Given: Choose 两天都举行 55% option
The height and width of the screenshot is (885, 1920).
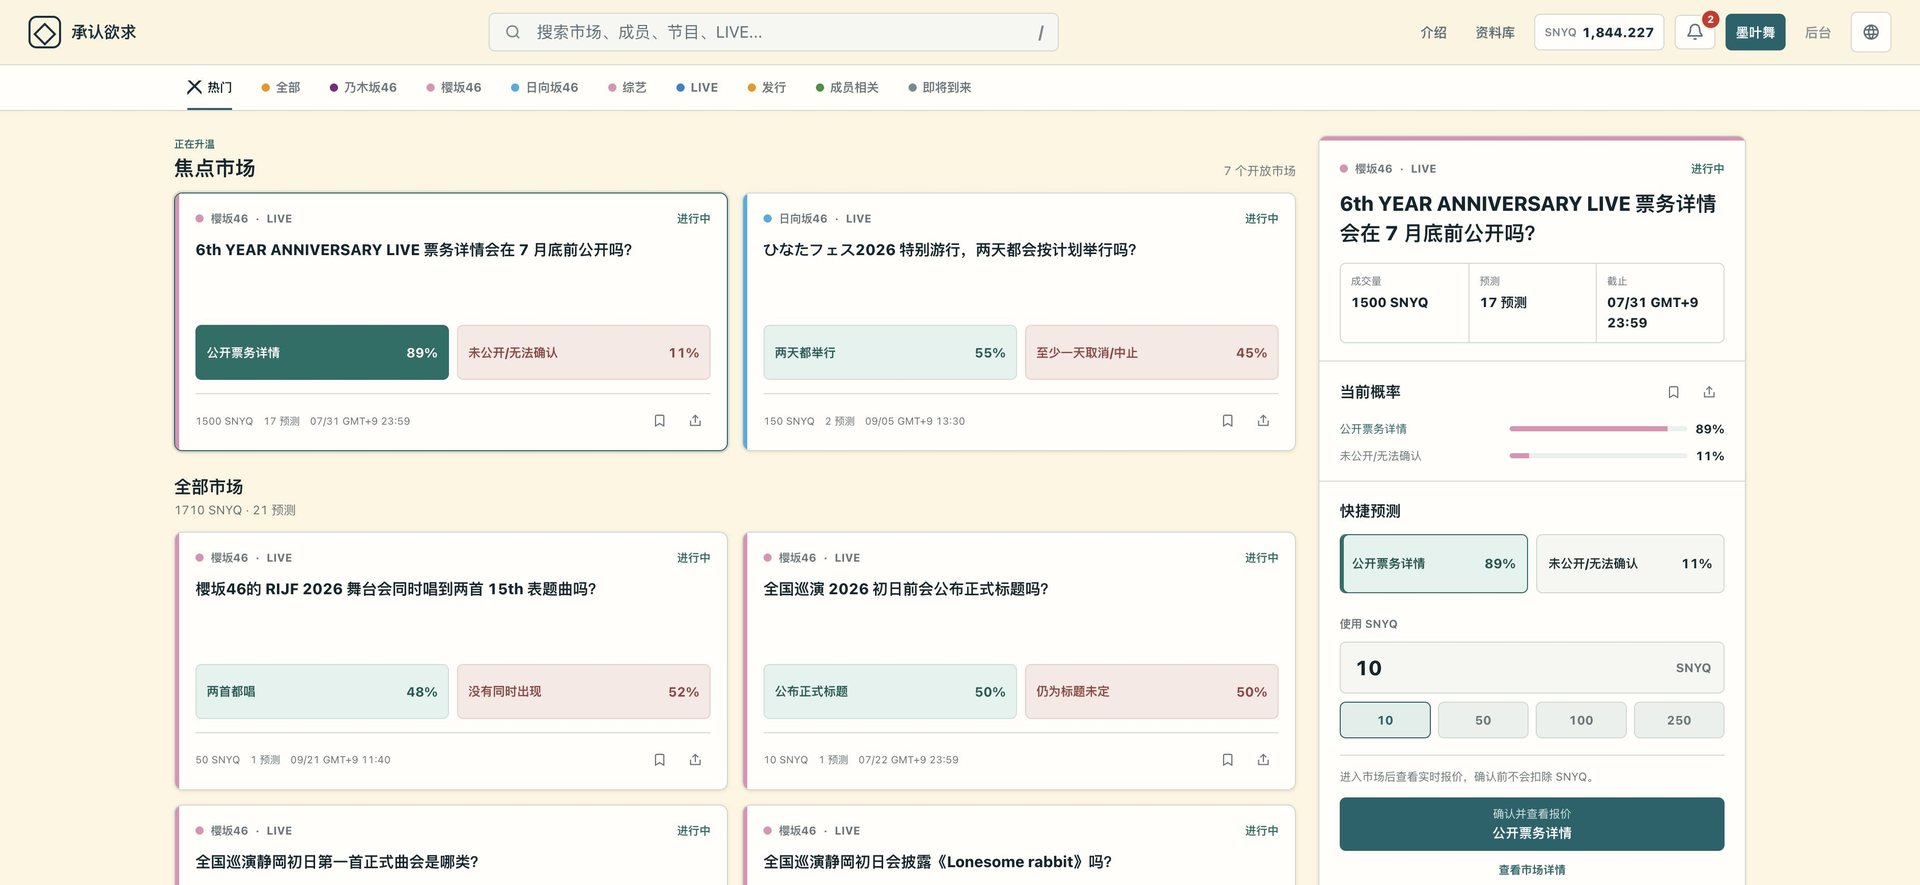Looking at the screenshot, I should [890, 352].
